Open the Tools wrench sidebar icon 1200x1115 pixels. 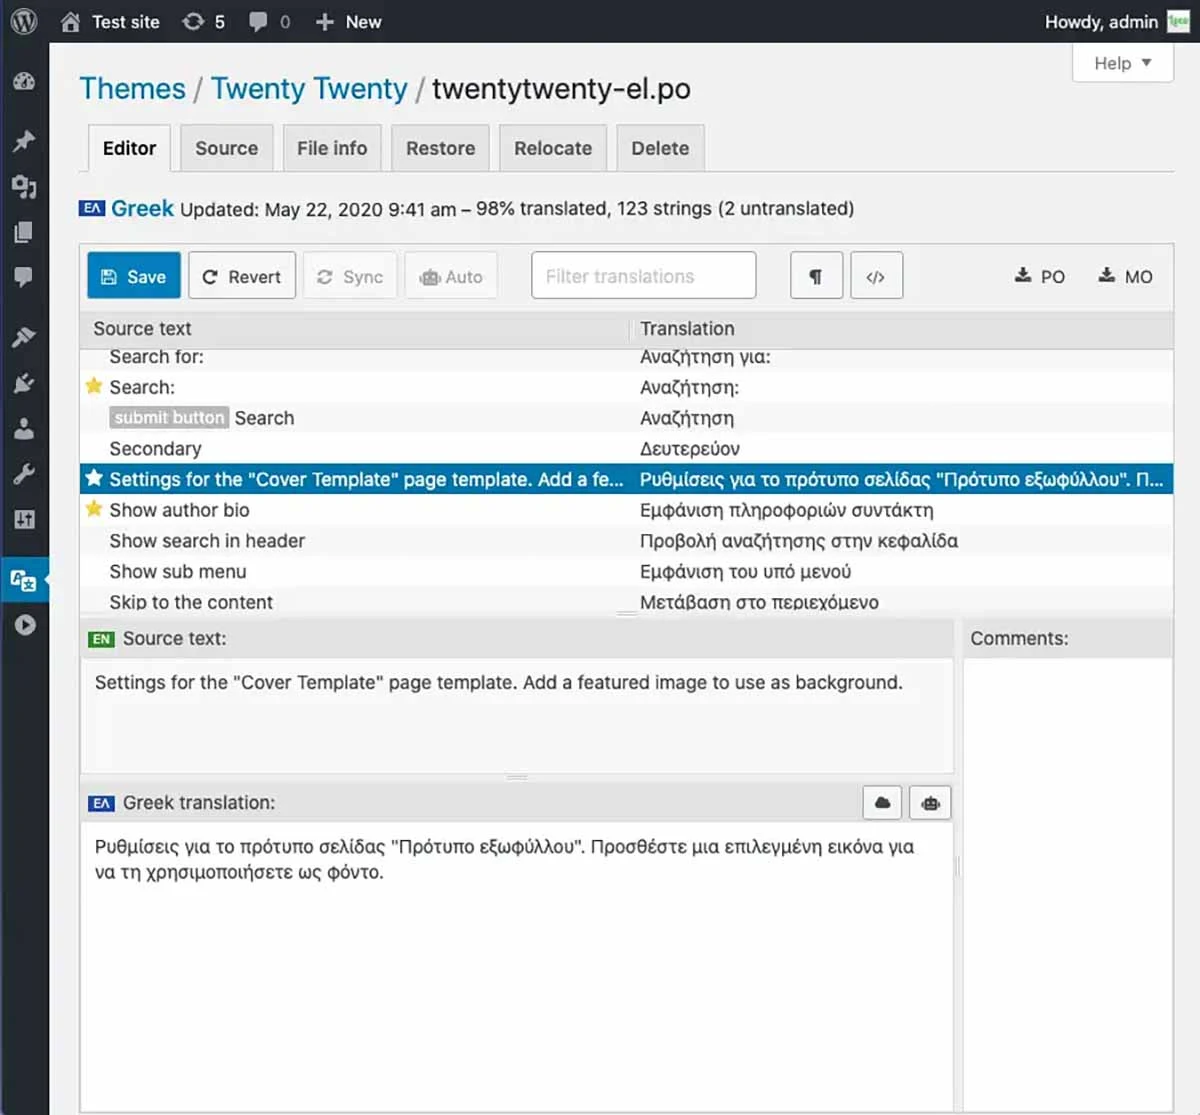24,474
